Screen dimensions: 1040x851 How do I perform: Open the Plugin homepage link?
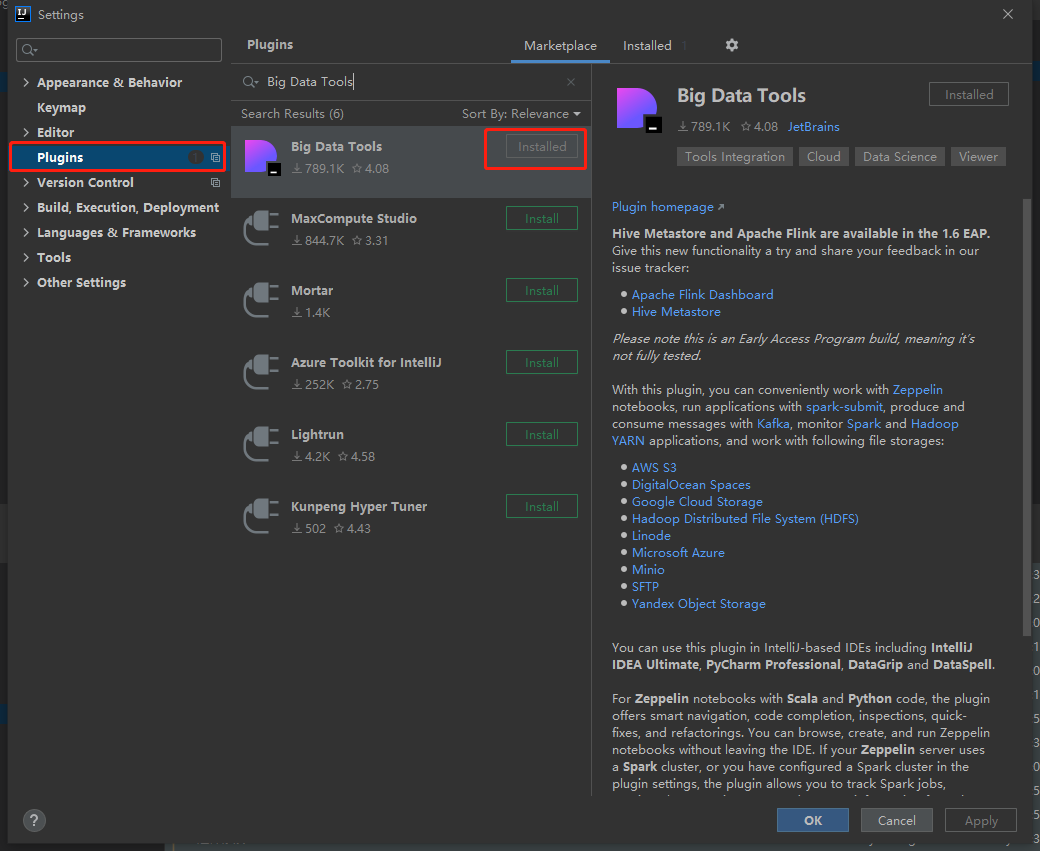click(668, 207)
